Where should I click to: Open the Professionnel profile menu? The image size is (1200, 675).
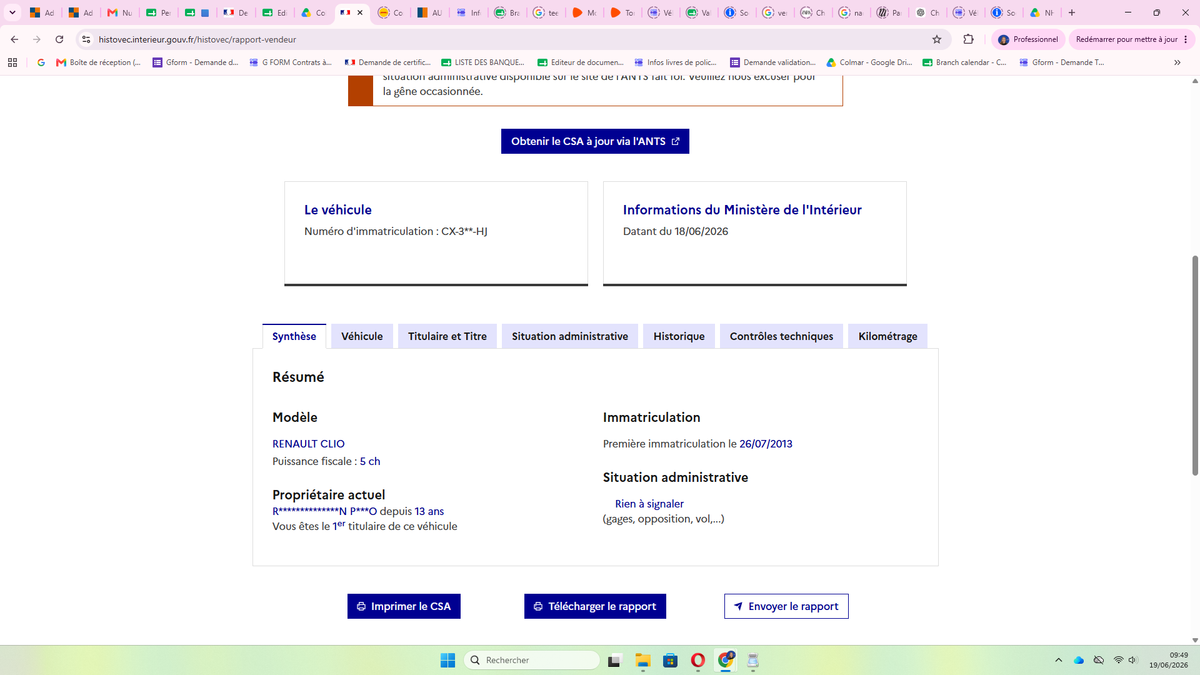click(x=1028, y=39)
